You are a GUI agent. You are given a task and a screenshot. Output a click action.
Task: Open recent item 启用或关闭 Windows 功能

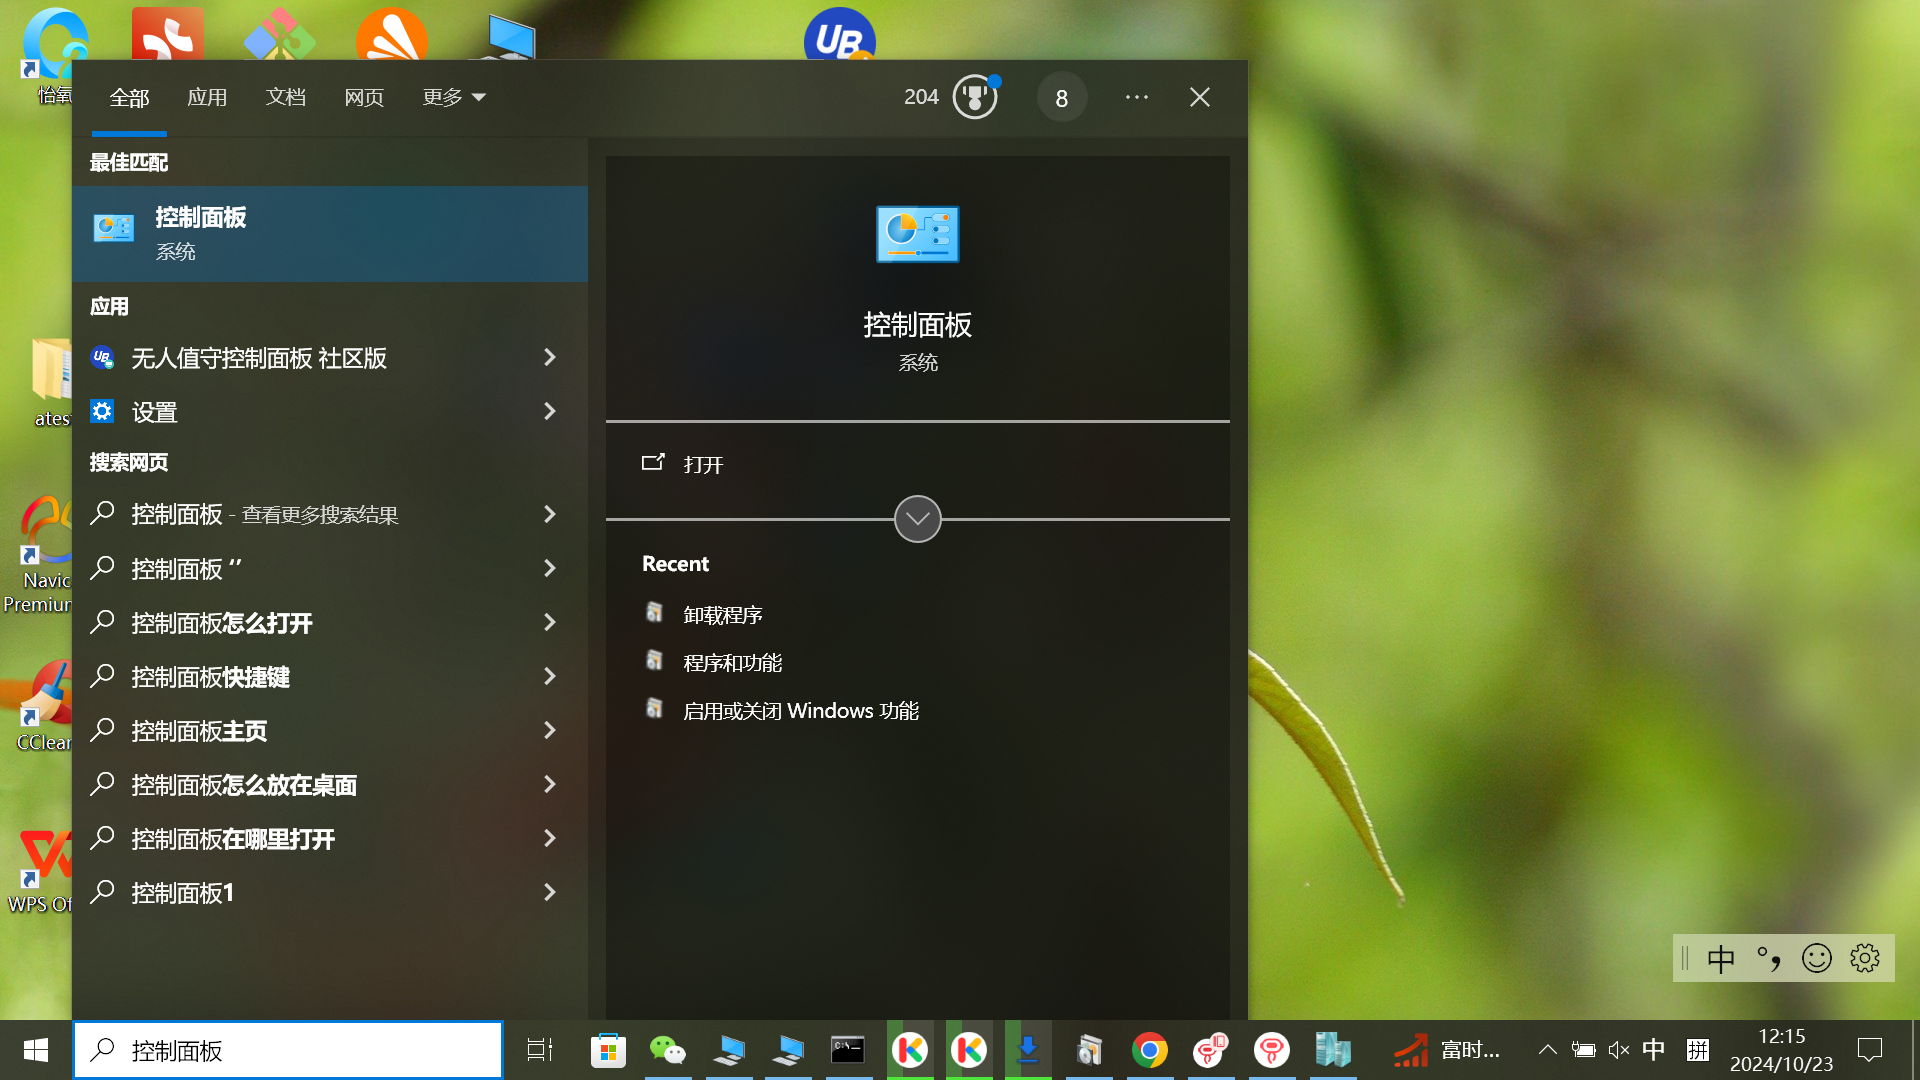(x=800, y=710)
